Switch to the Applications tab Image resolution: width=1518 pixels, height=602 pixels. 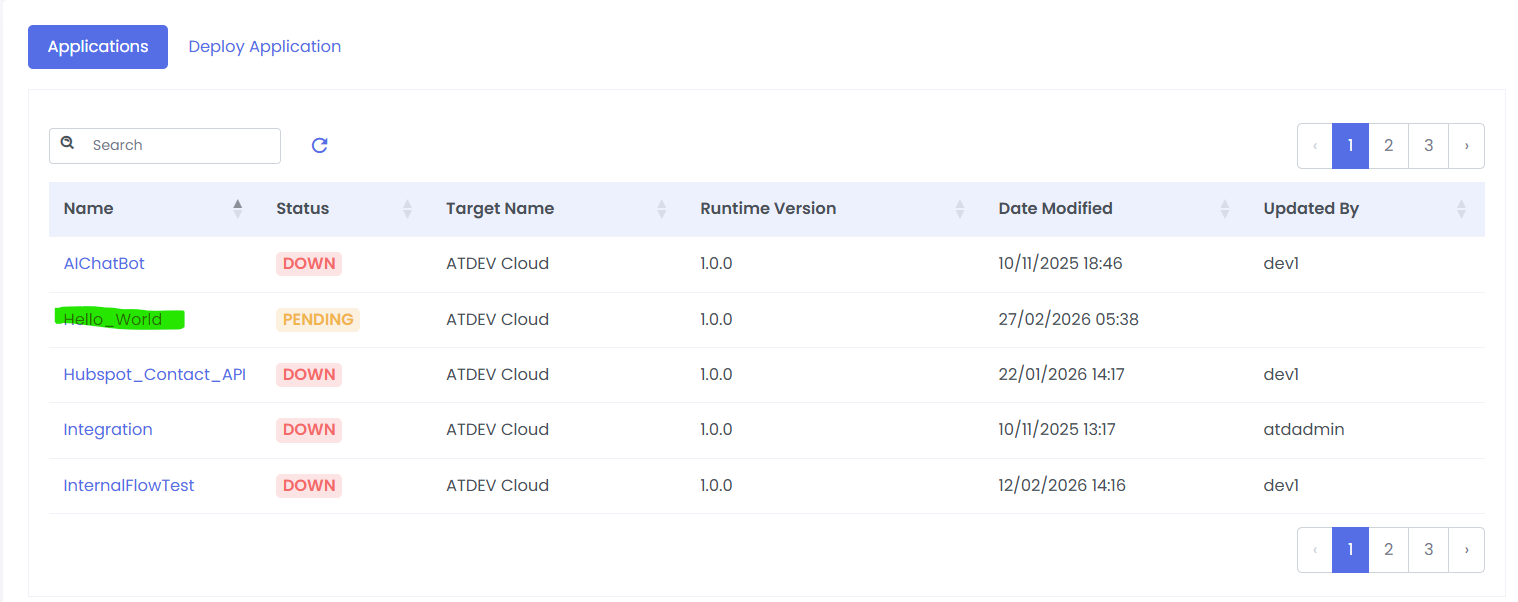(x=98, y=47)
